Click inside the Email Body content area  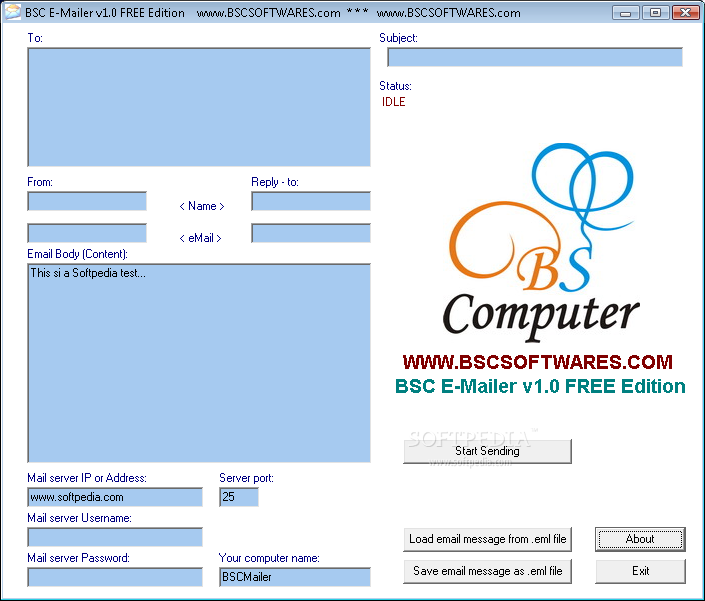[x=199, y=363]
